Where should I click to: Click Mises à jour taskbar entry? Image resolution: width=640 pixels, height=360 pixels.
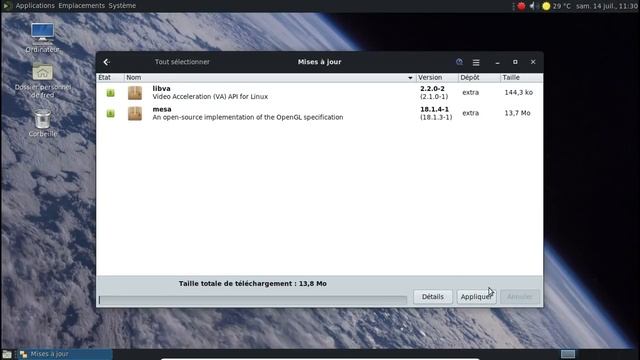point(65,354)
